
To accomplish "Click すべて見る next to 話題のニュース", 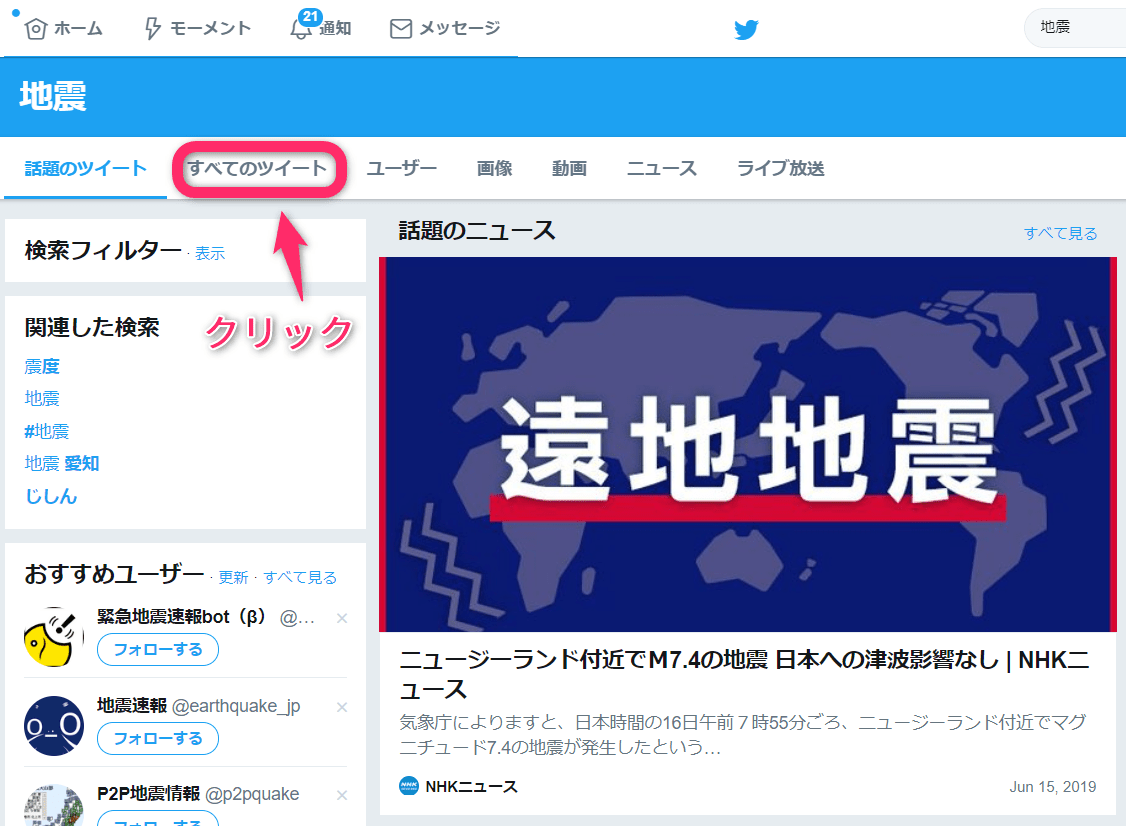I will pos(1061,233).
